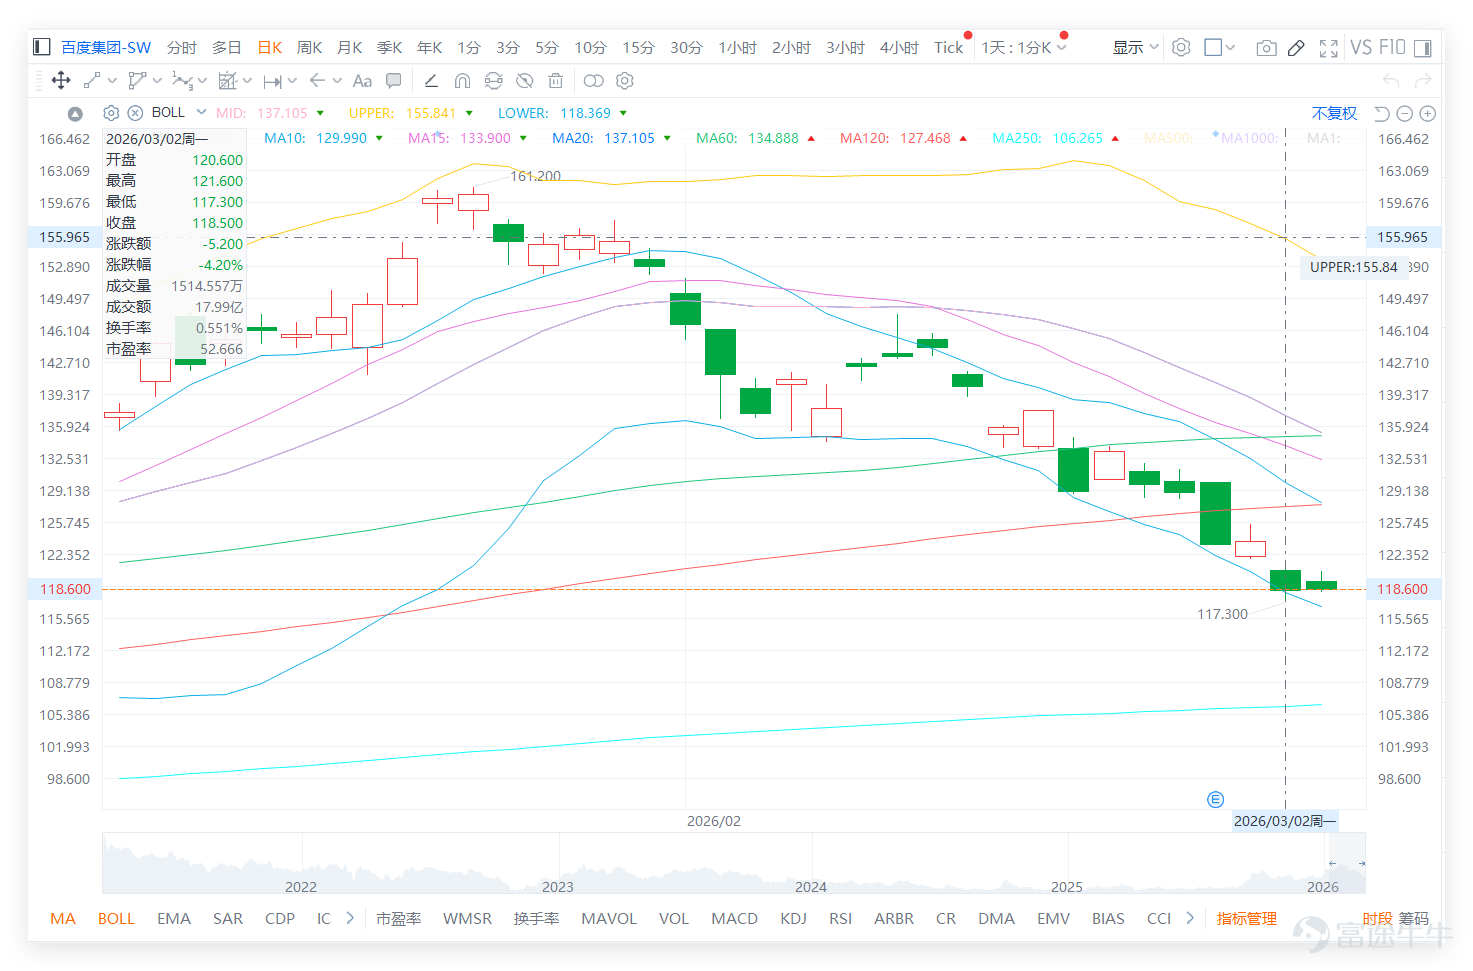The image size is (1473, 971).
Task: Select the 1小时 timeframe
Action: 737,47
